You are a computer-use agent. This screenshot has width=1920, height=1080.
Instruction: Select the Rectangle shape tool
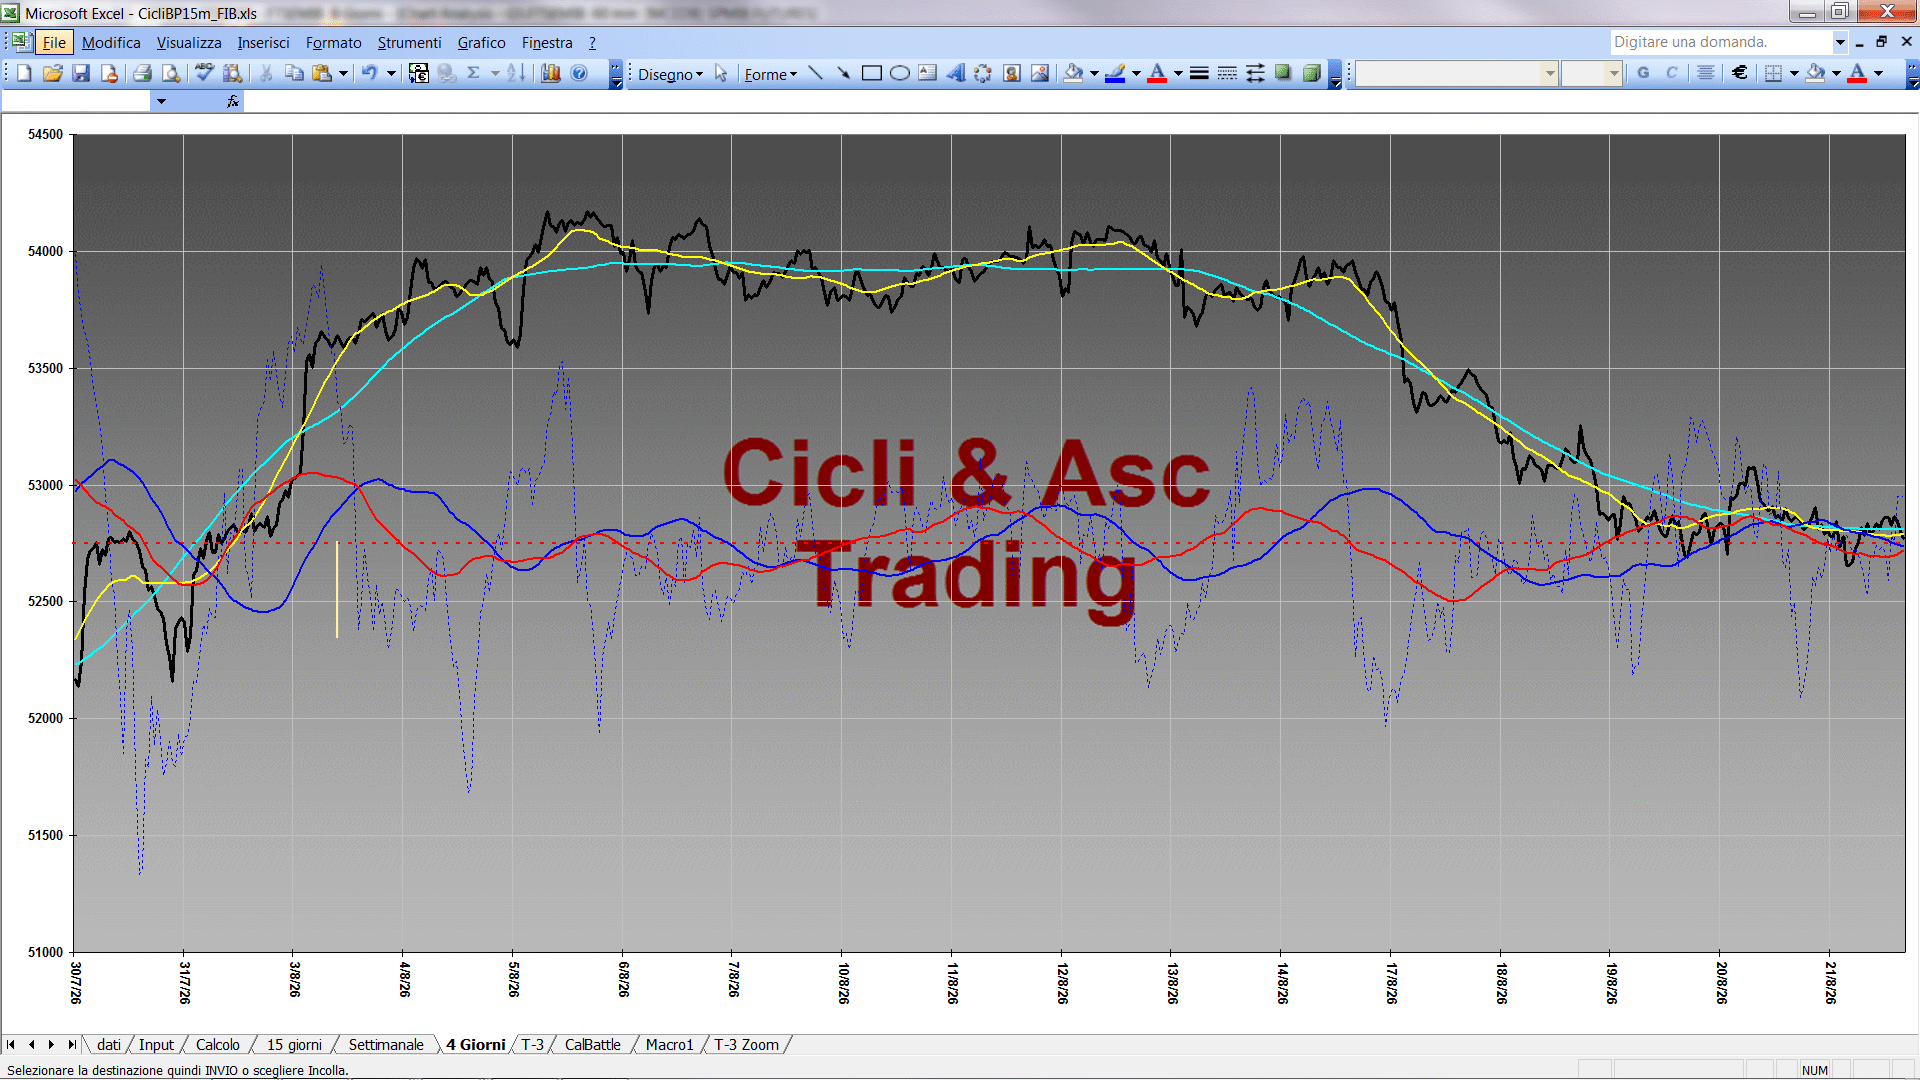tap(872, 73)
